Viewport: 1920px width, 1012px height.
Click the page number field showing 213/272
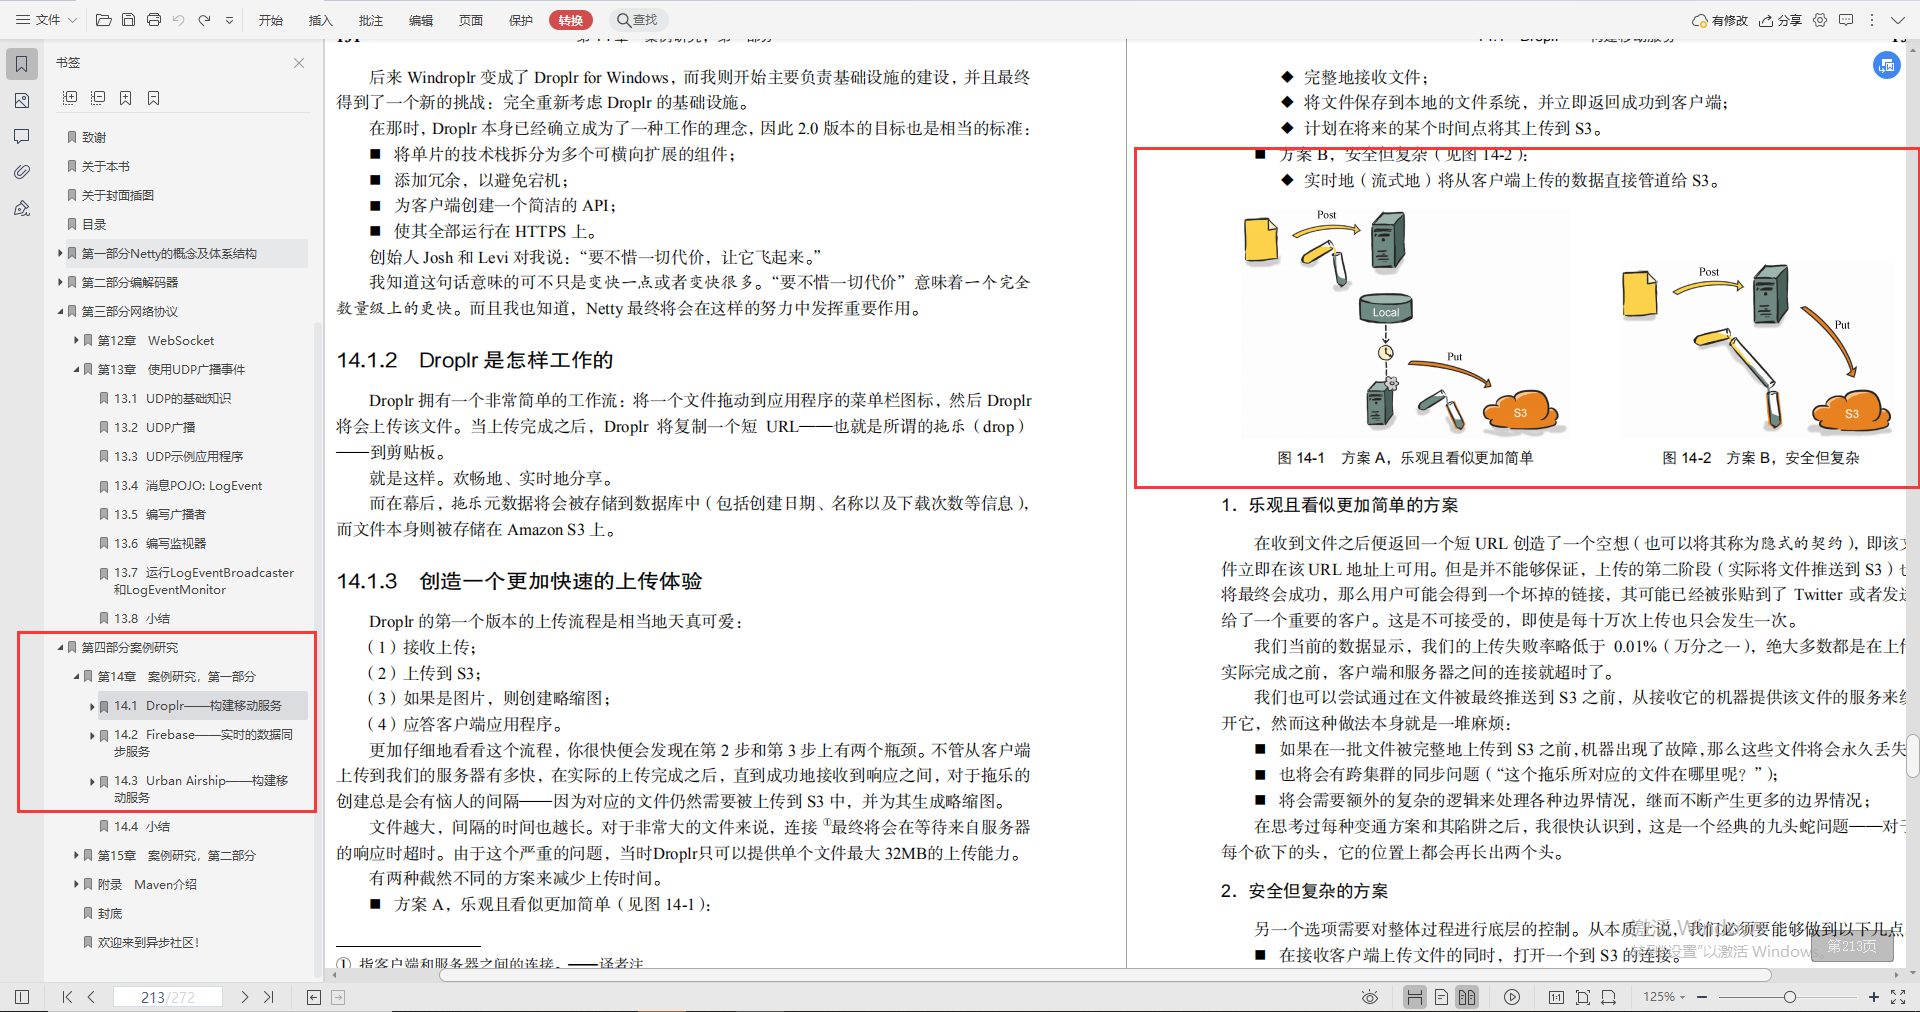coord(168,997)
